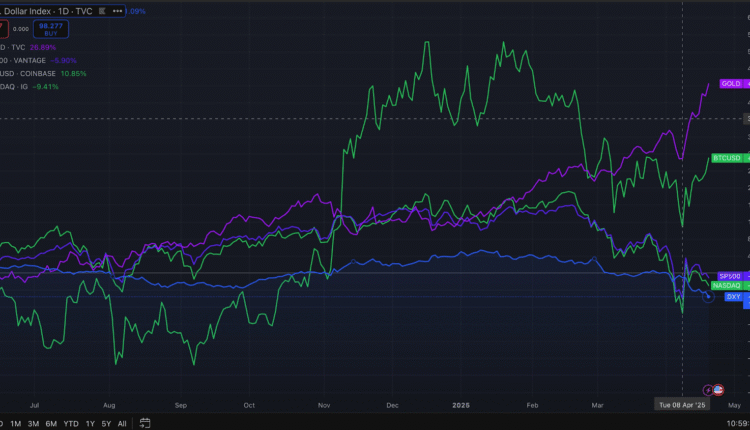
Task: Click the GOLD price scale label
Action: (731, 84)
